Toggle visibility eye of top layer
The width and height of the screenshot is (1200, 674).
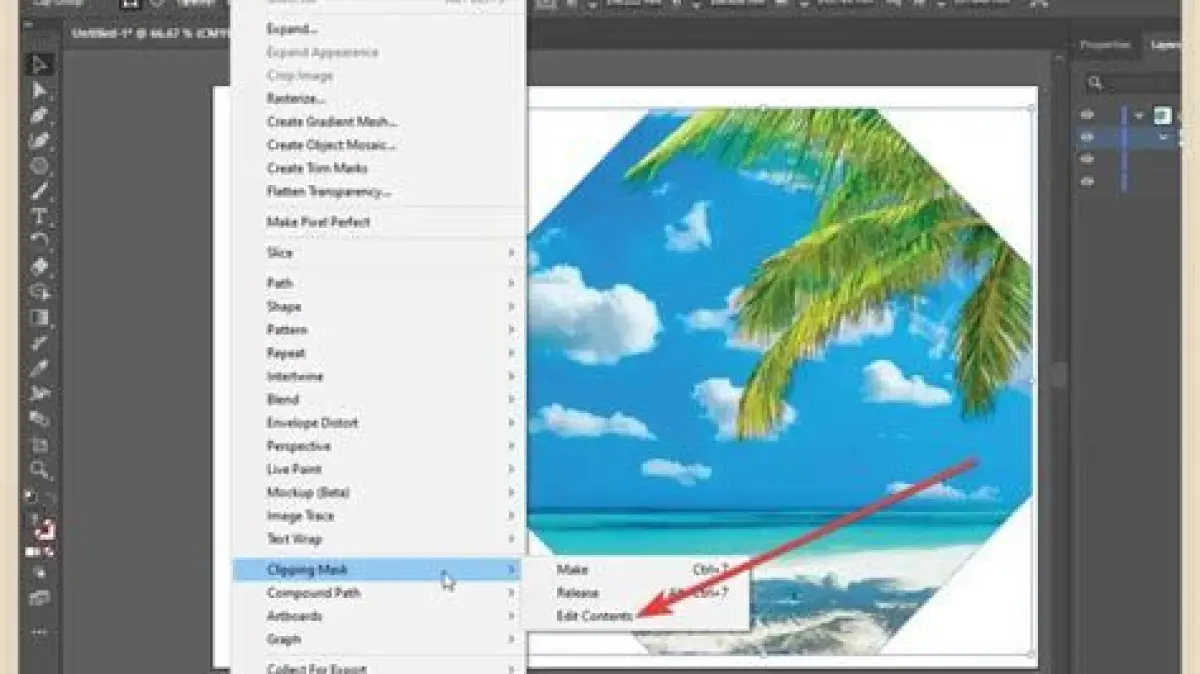coord(1088,114)
